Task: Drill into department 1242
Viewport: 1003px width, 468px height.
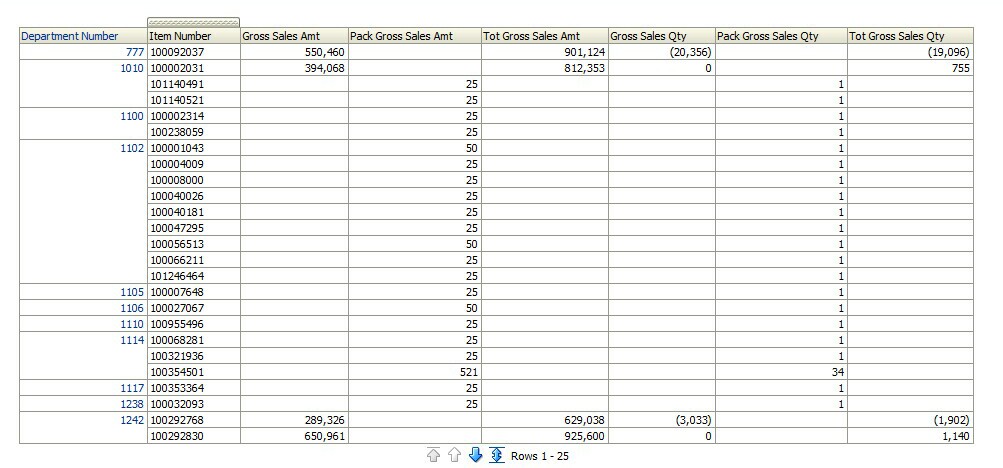Action: tap(132, 420)
